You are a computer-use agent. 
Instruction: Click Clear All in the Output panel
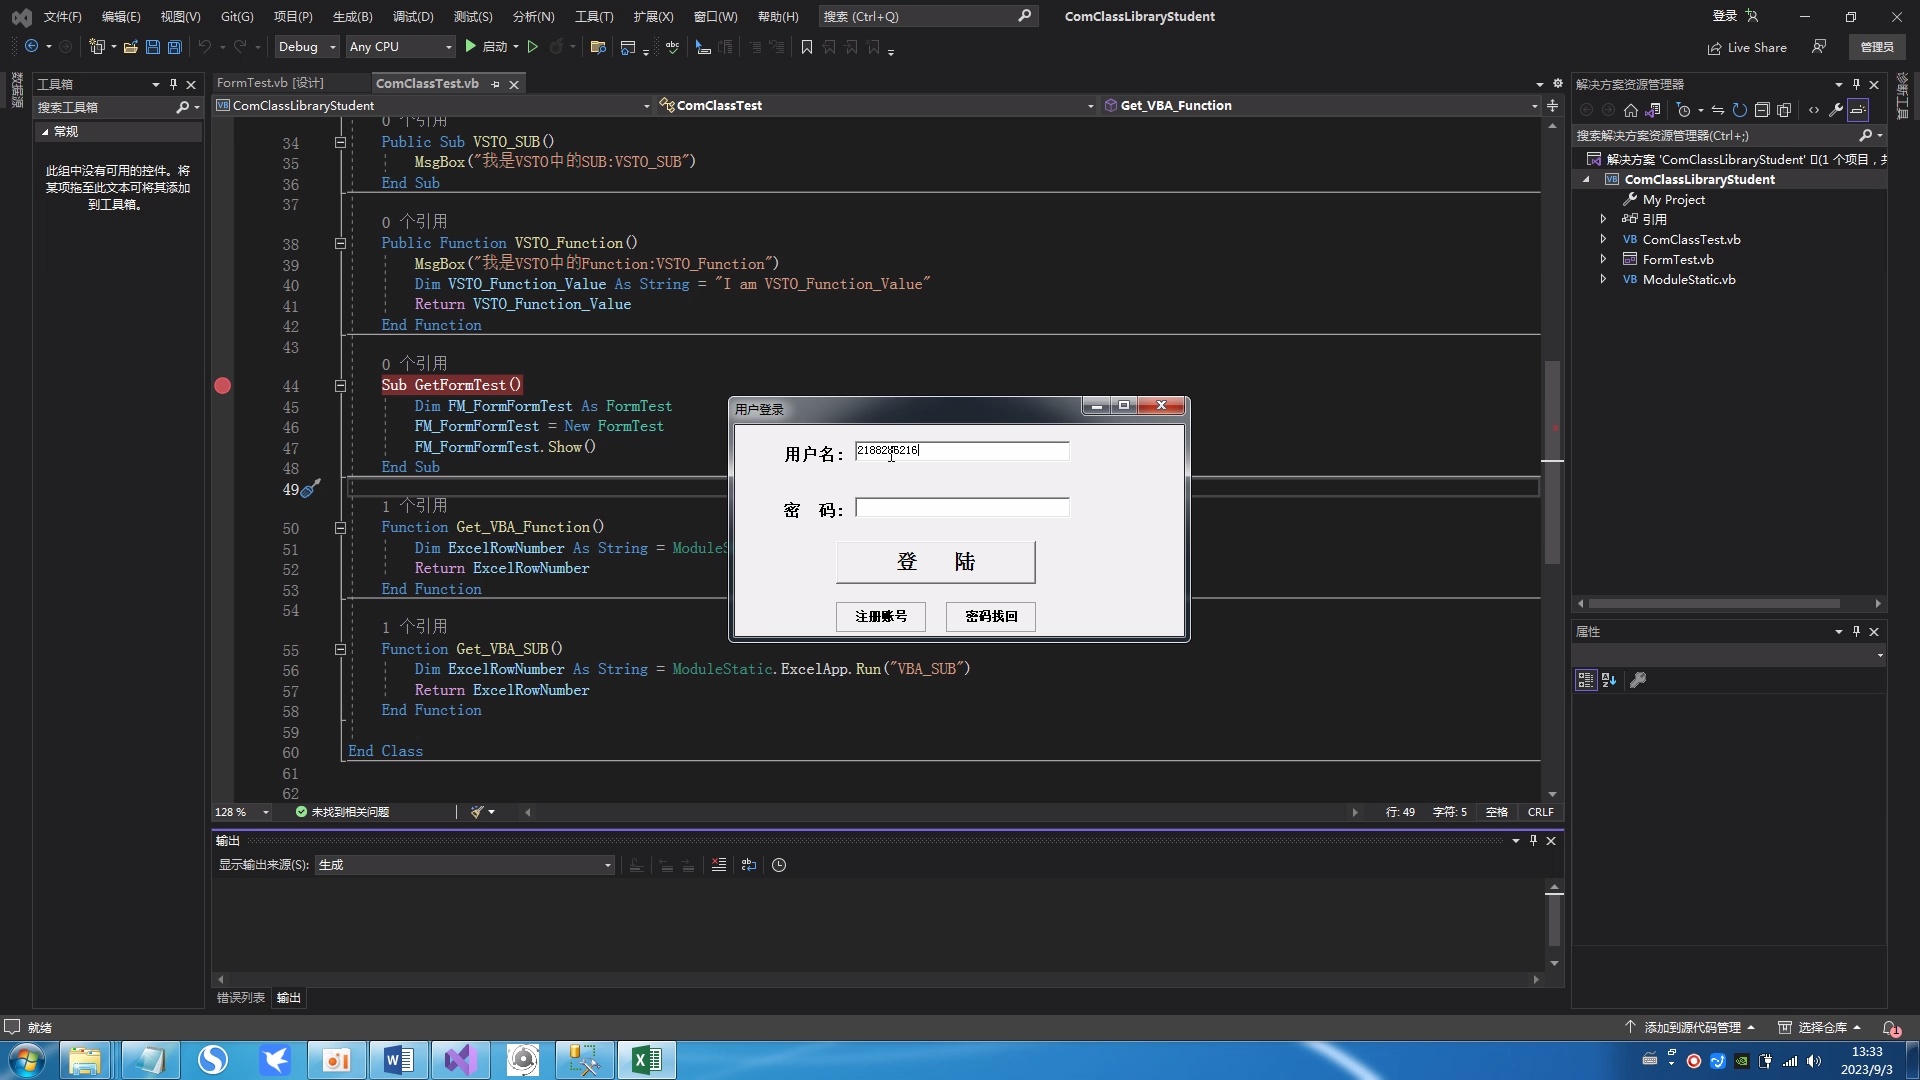pyautogui.click(x=718, y=865)
